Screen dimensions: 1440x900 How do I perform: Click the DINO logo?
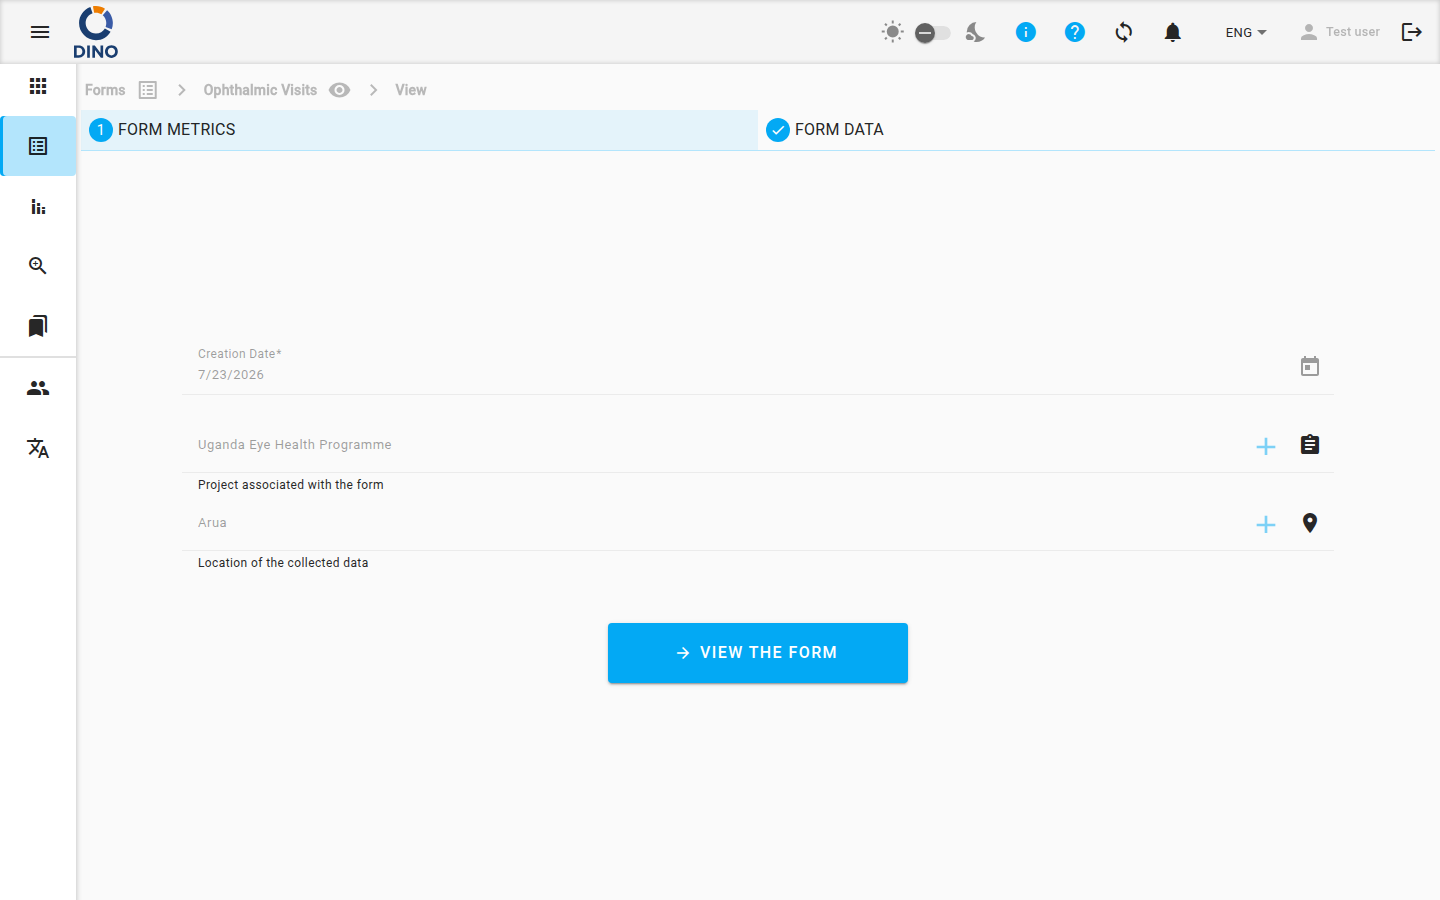pos(96,32)
